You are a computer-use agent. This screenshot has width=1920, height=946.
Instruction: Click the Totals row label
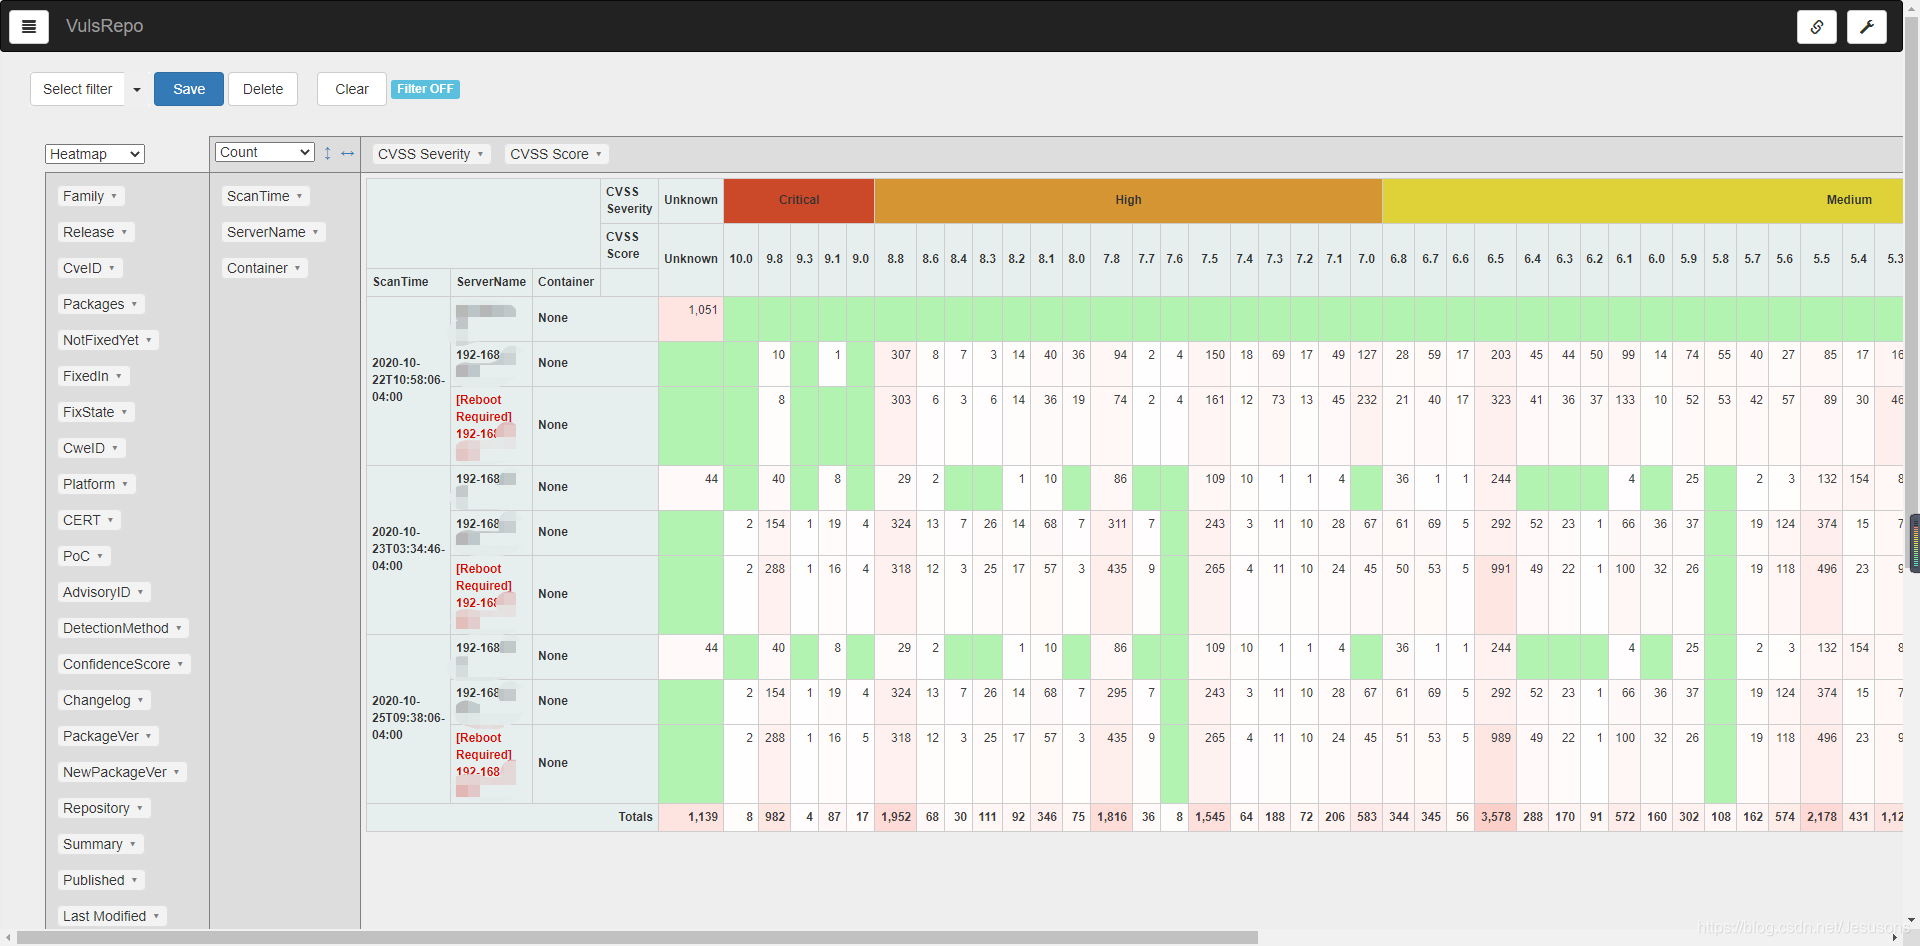pos(635,817)
